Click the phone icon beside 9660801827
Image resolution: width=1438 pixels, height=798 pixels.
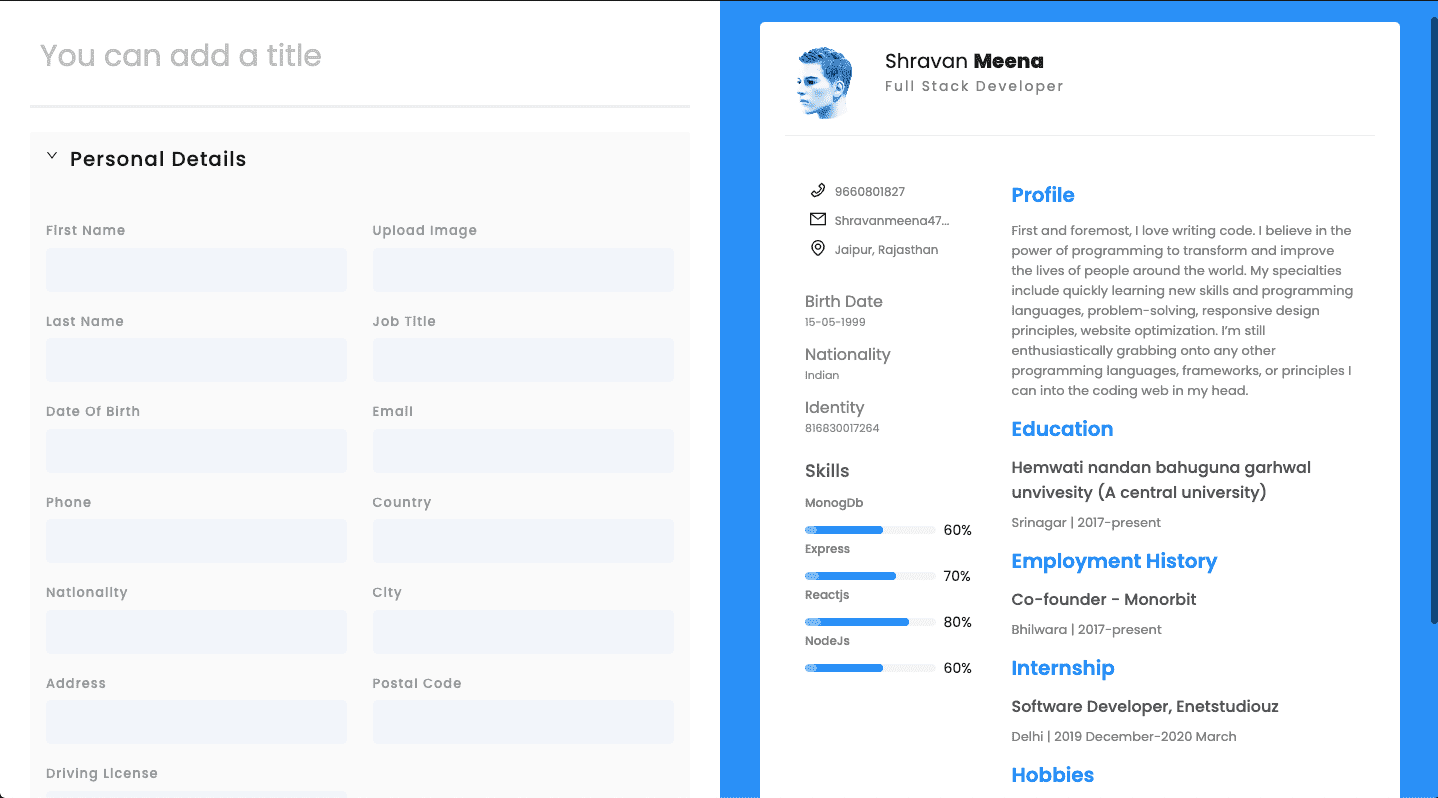click(817, 190)
